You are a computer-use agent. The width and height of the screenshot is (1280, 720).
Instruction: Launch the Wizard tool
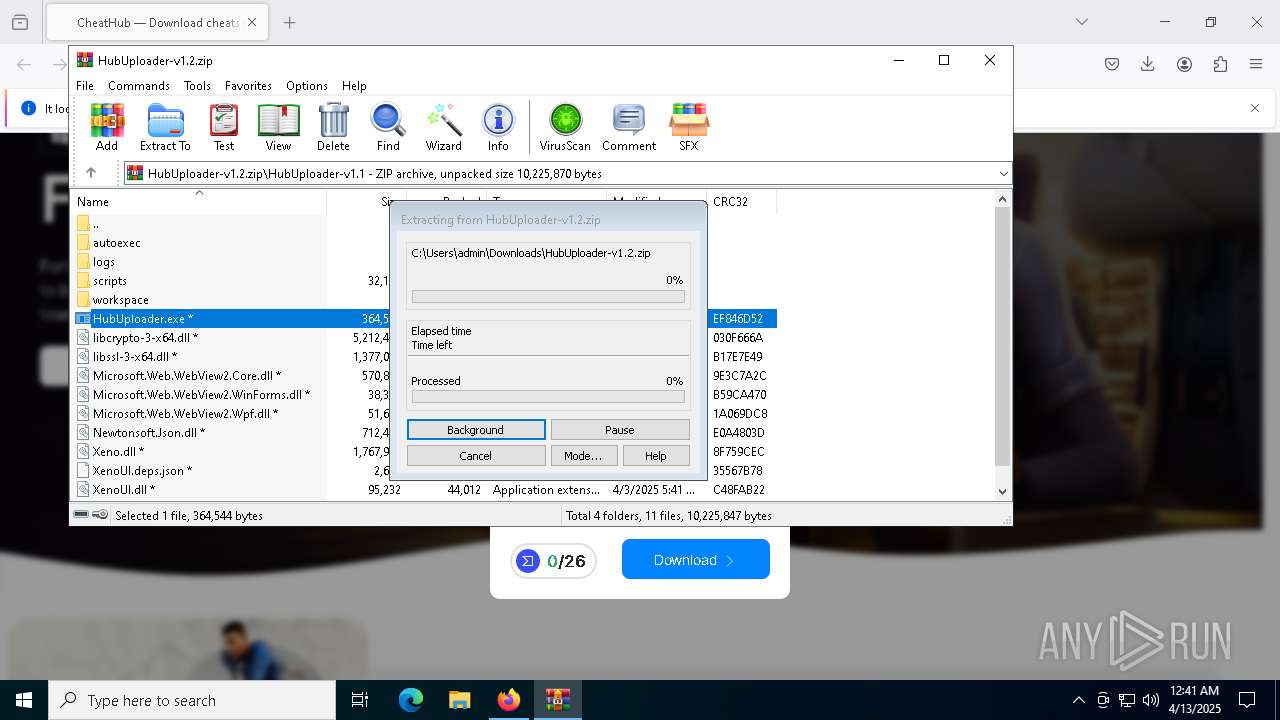(x=443, y=127)
